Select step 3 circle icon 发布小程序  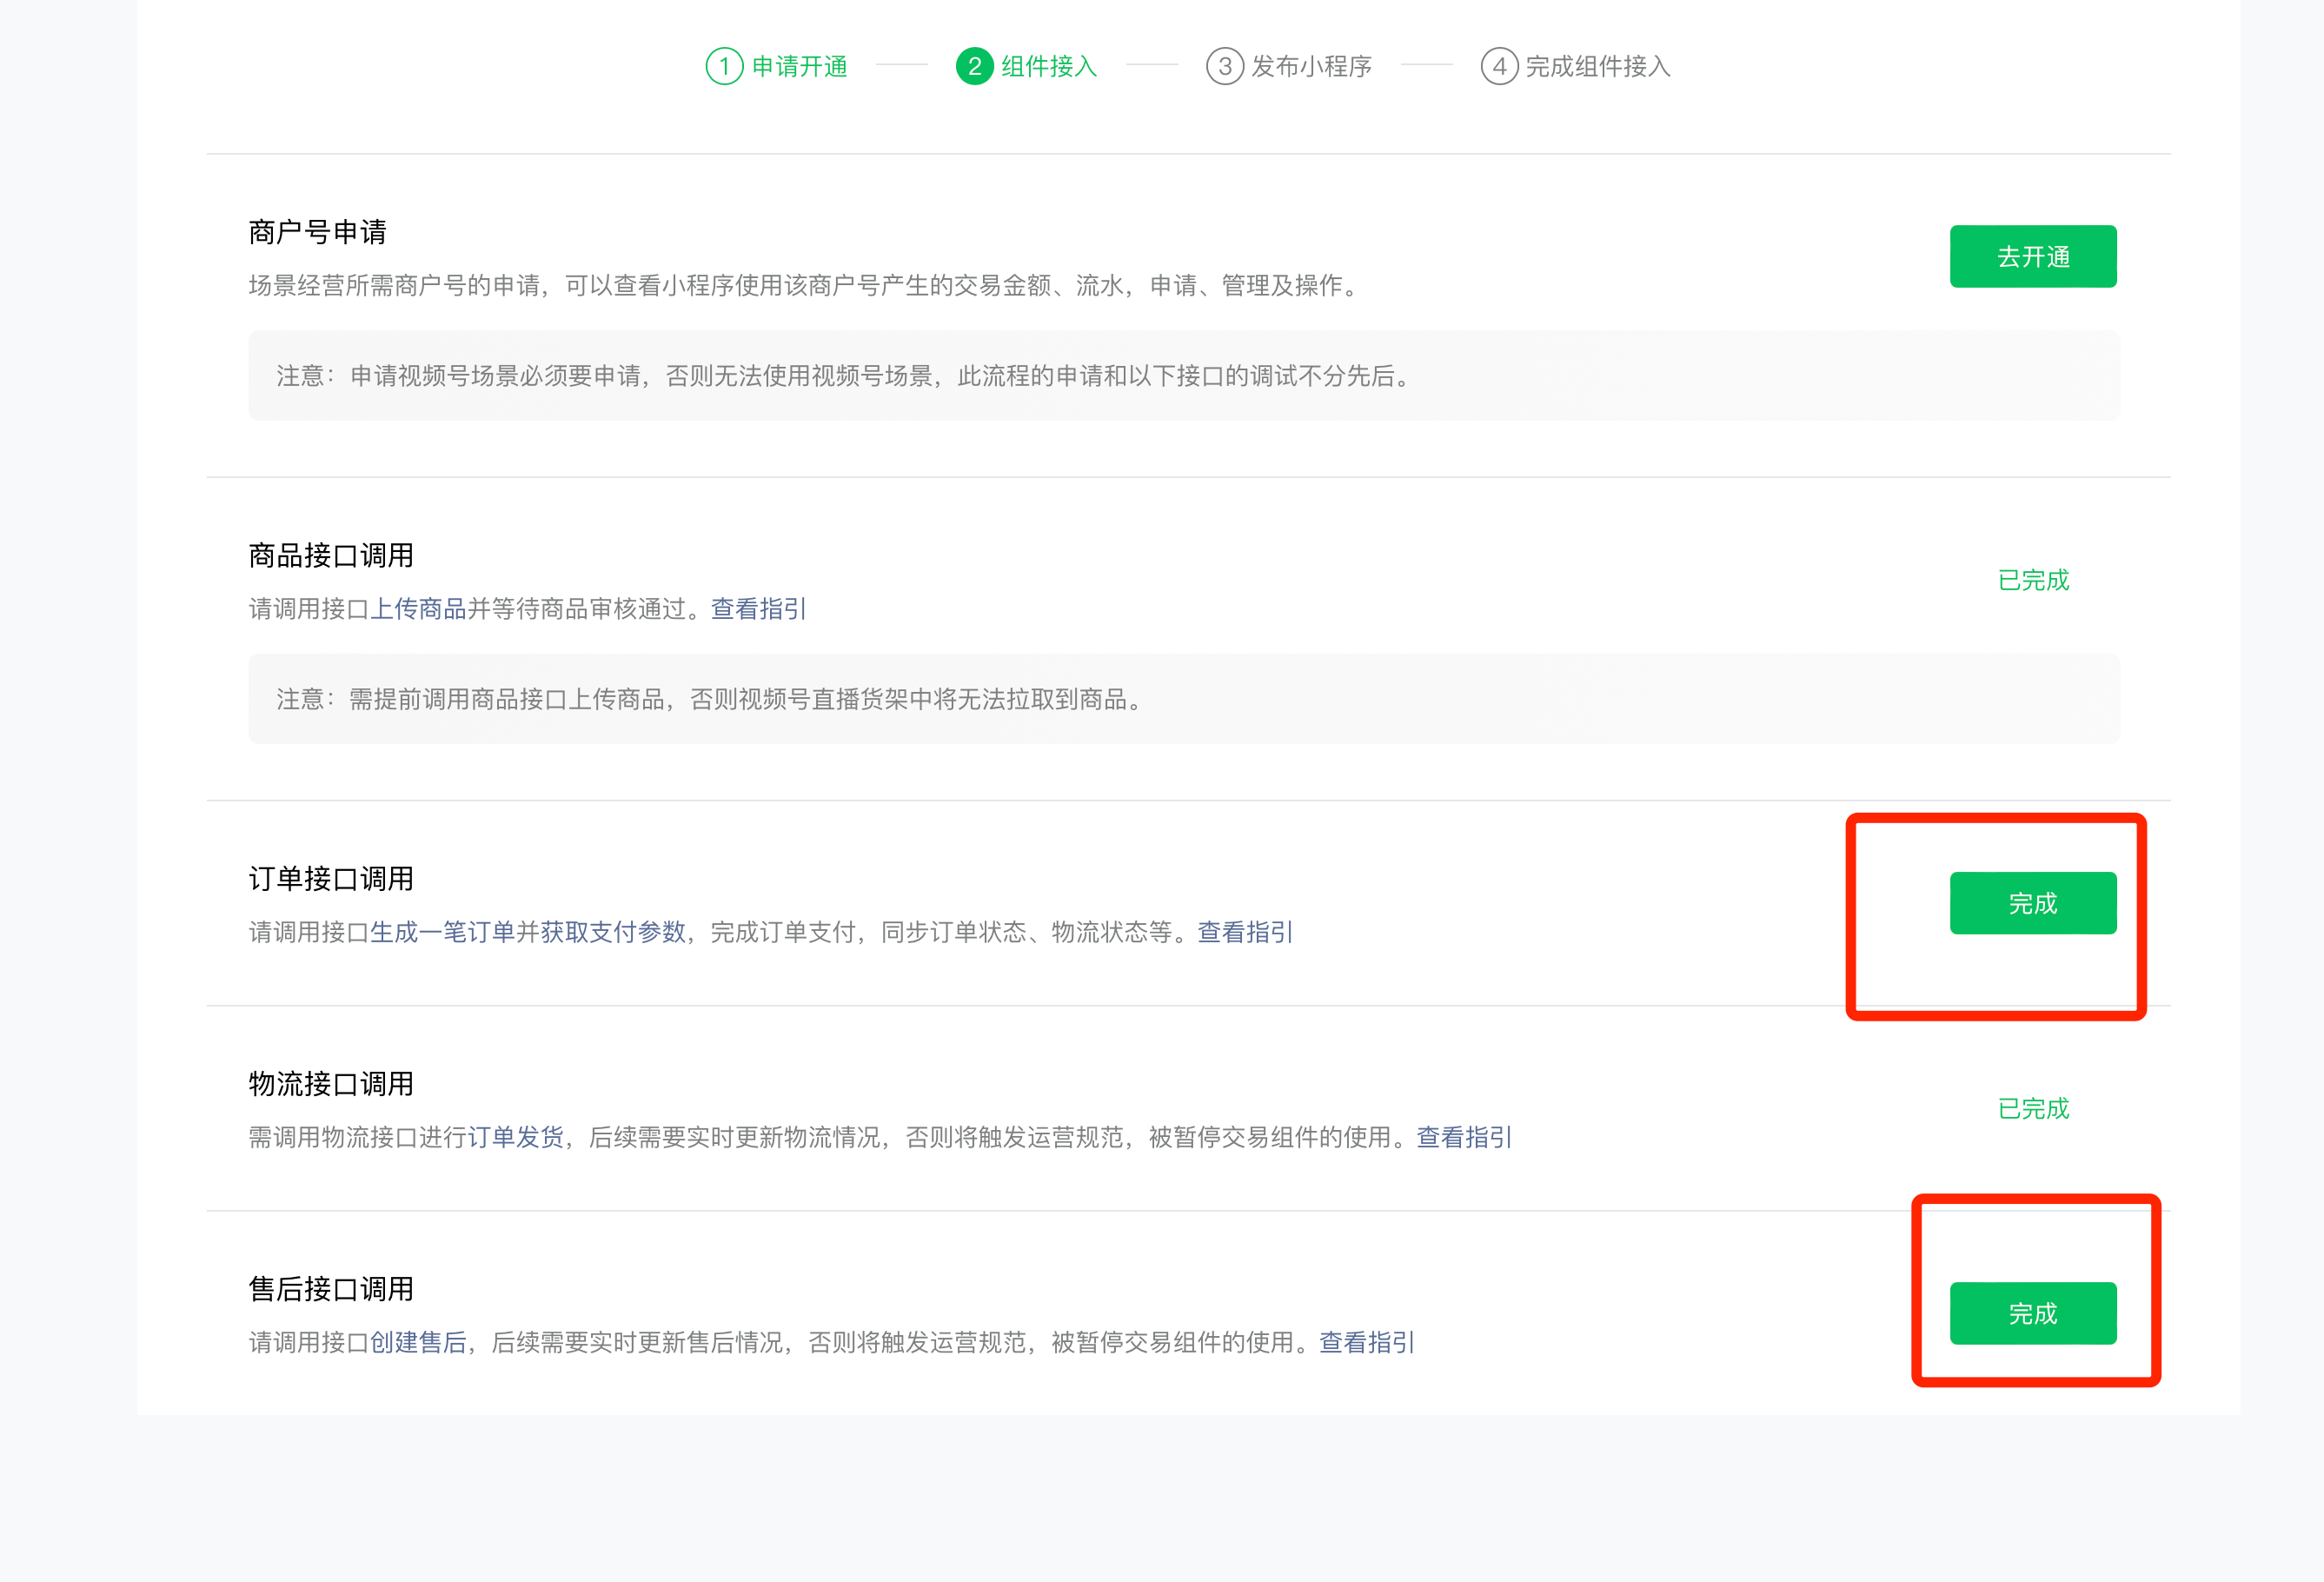[1225, 66]
